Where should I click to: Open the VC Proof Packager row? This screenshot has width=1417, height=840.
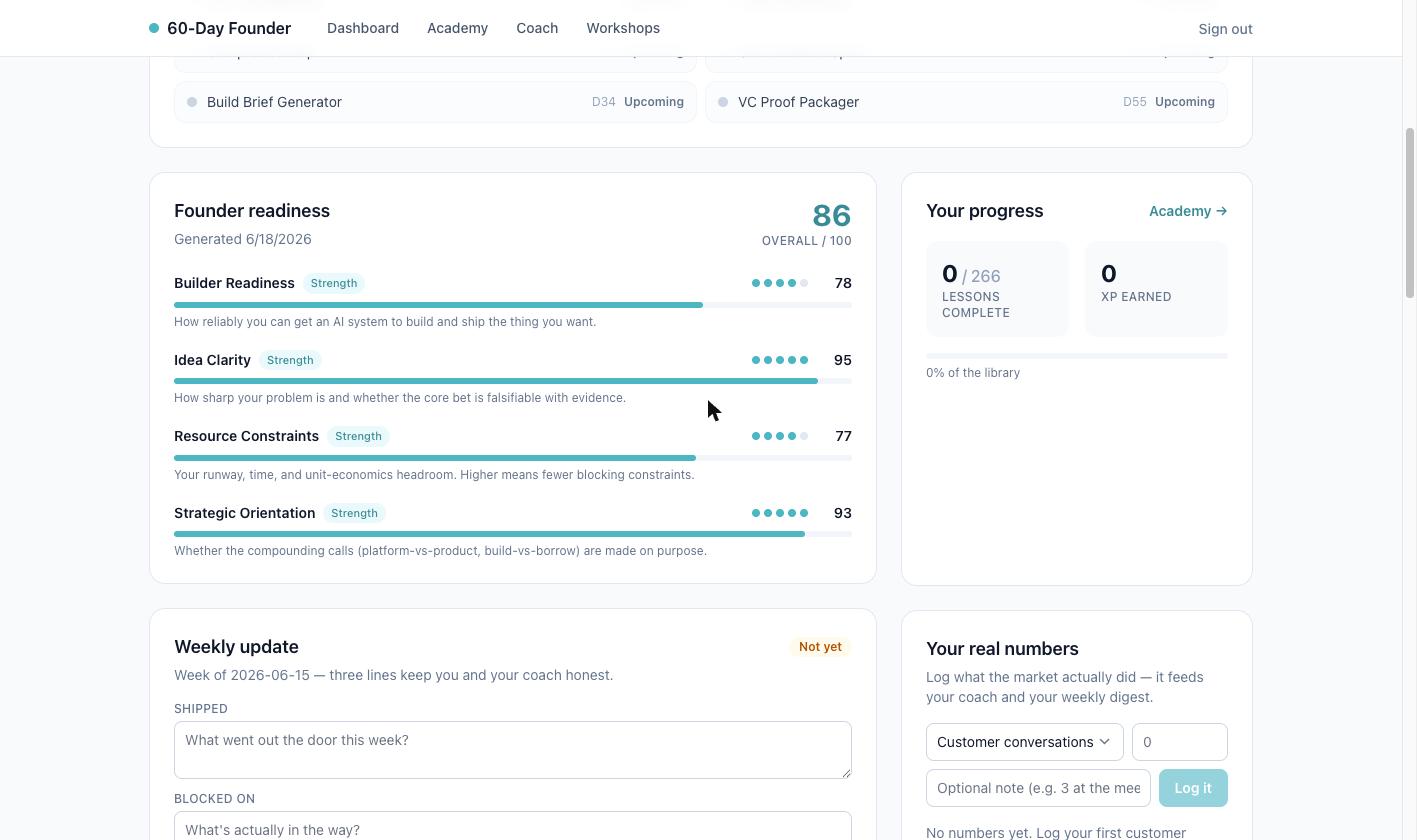[966, 102]
